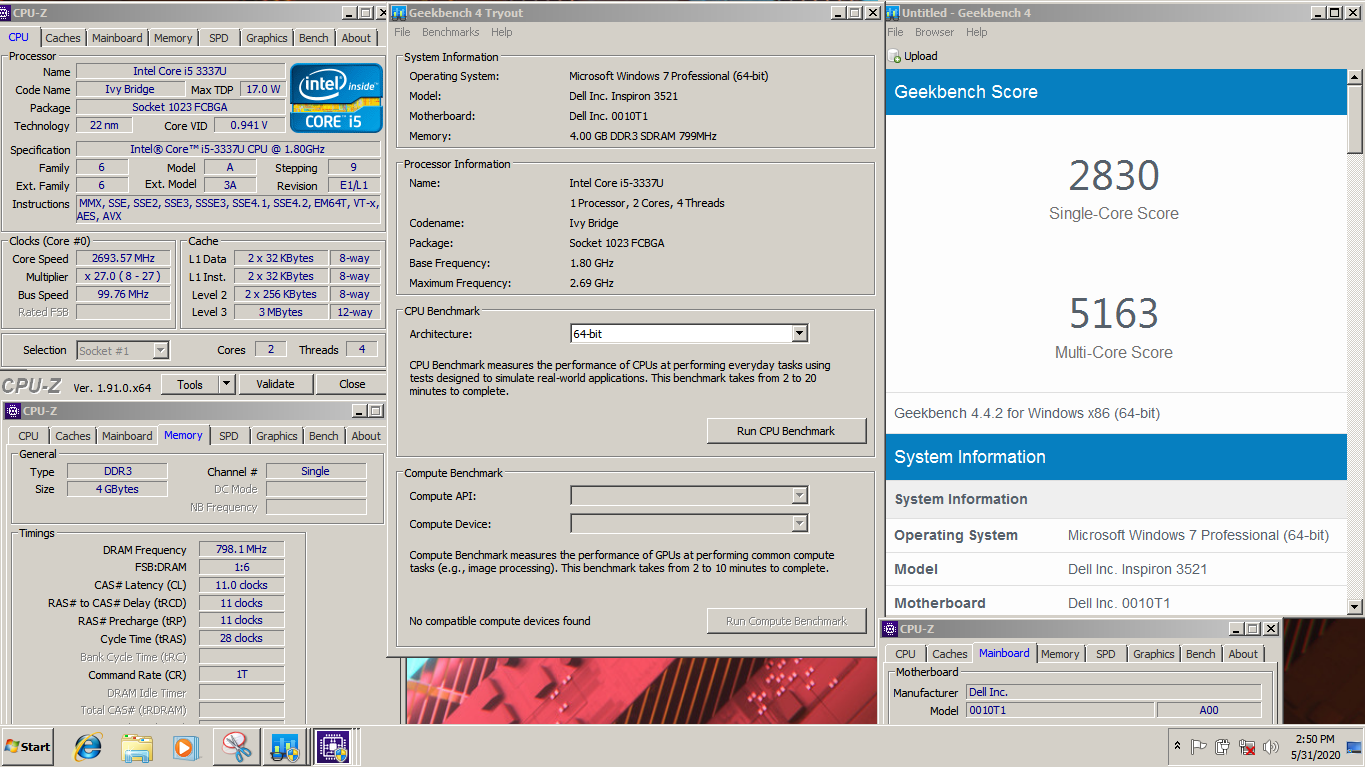Click the DRAM Frequency value 798.1 MHz
Screen dimensions: 1365x767
pyautogui.click(x=241, y=549)
